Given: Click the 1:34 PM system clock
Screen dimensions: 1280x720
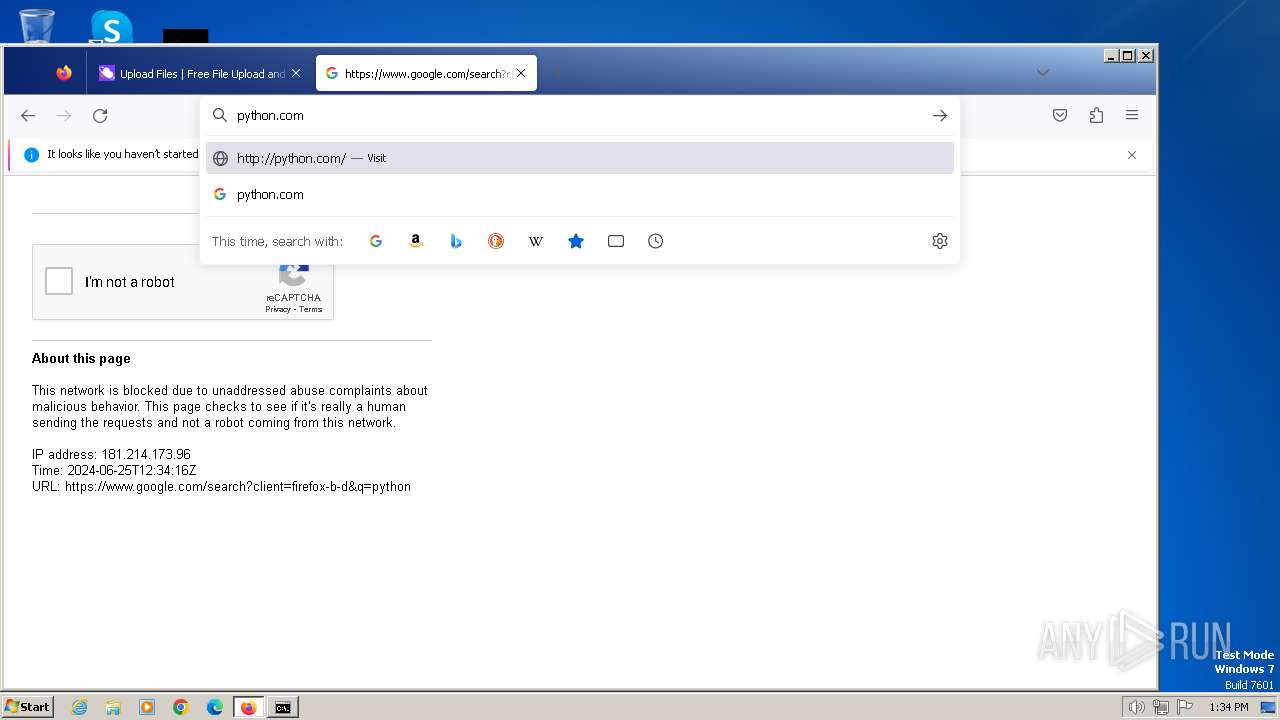Looking at the screenshot, I should (1228, 707).
